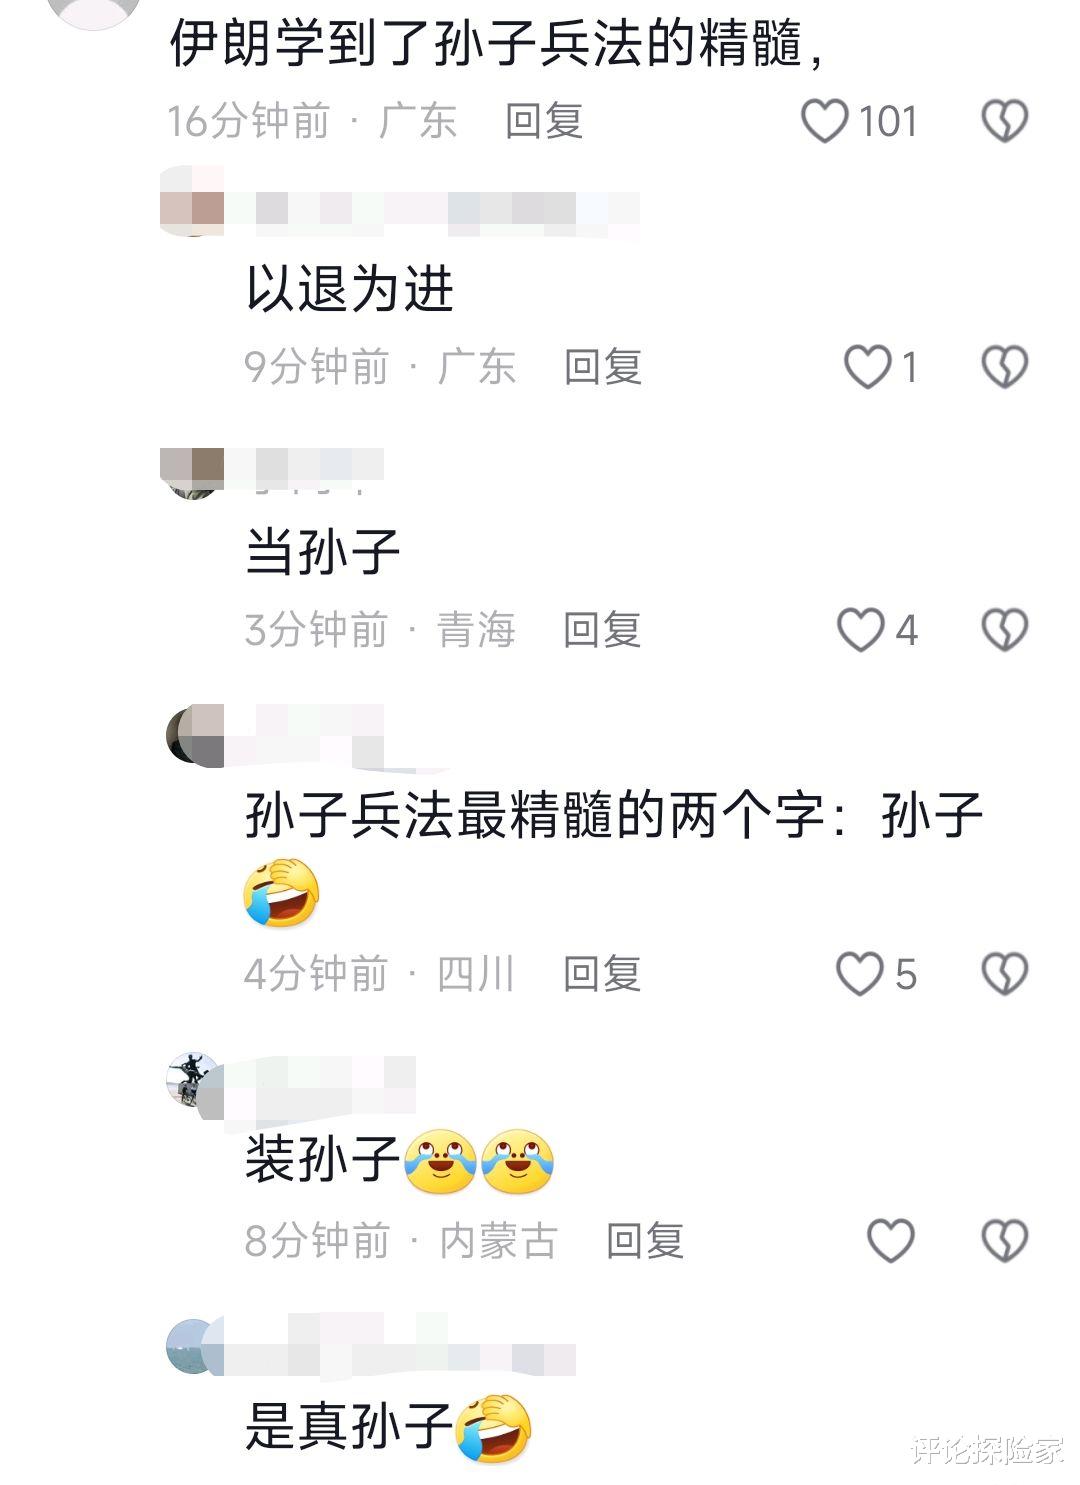Tap broken heart on the 四川 comment
Screen dimensions: 1080x1485
coord(1004,974)
